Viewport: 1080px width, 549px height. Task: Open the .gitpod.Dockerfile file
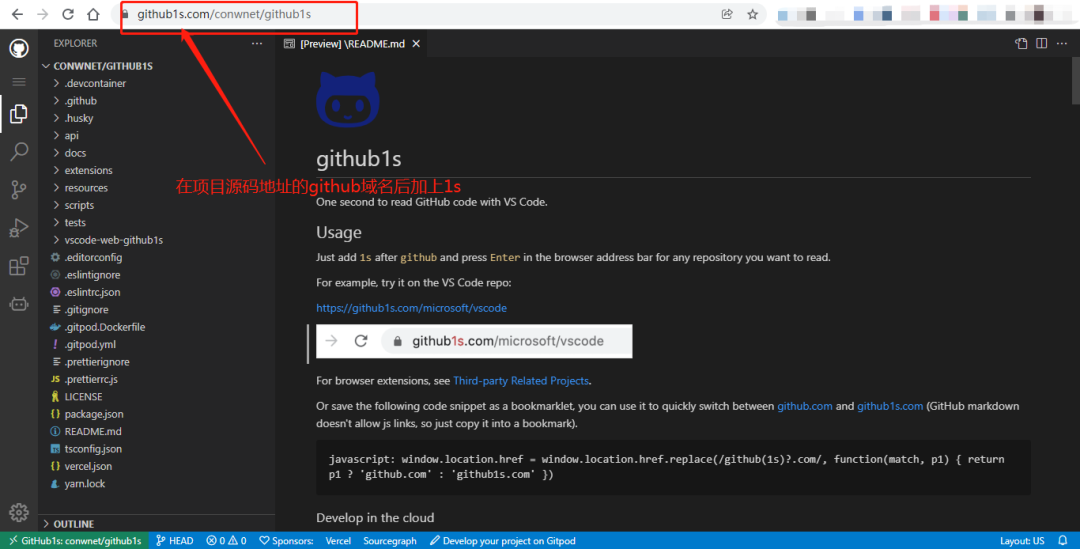click(x=158, y=327)
